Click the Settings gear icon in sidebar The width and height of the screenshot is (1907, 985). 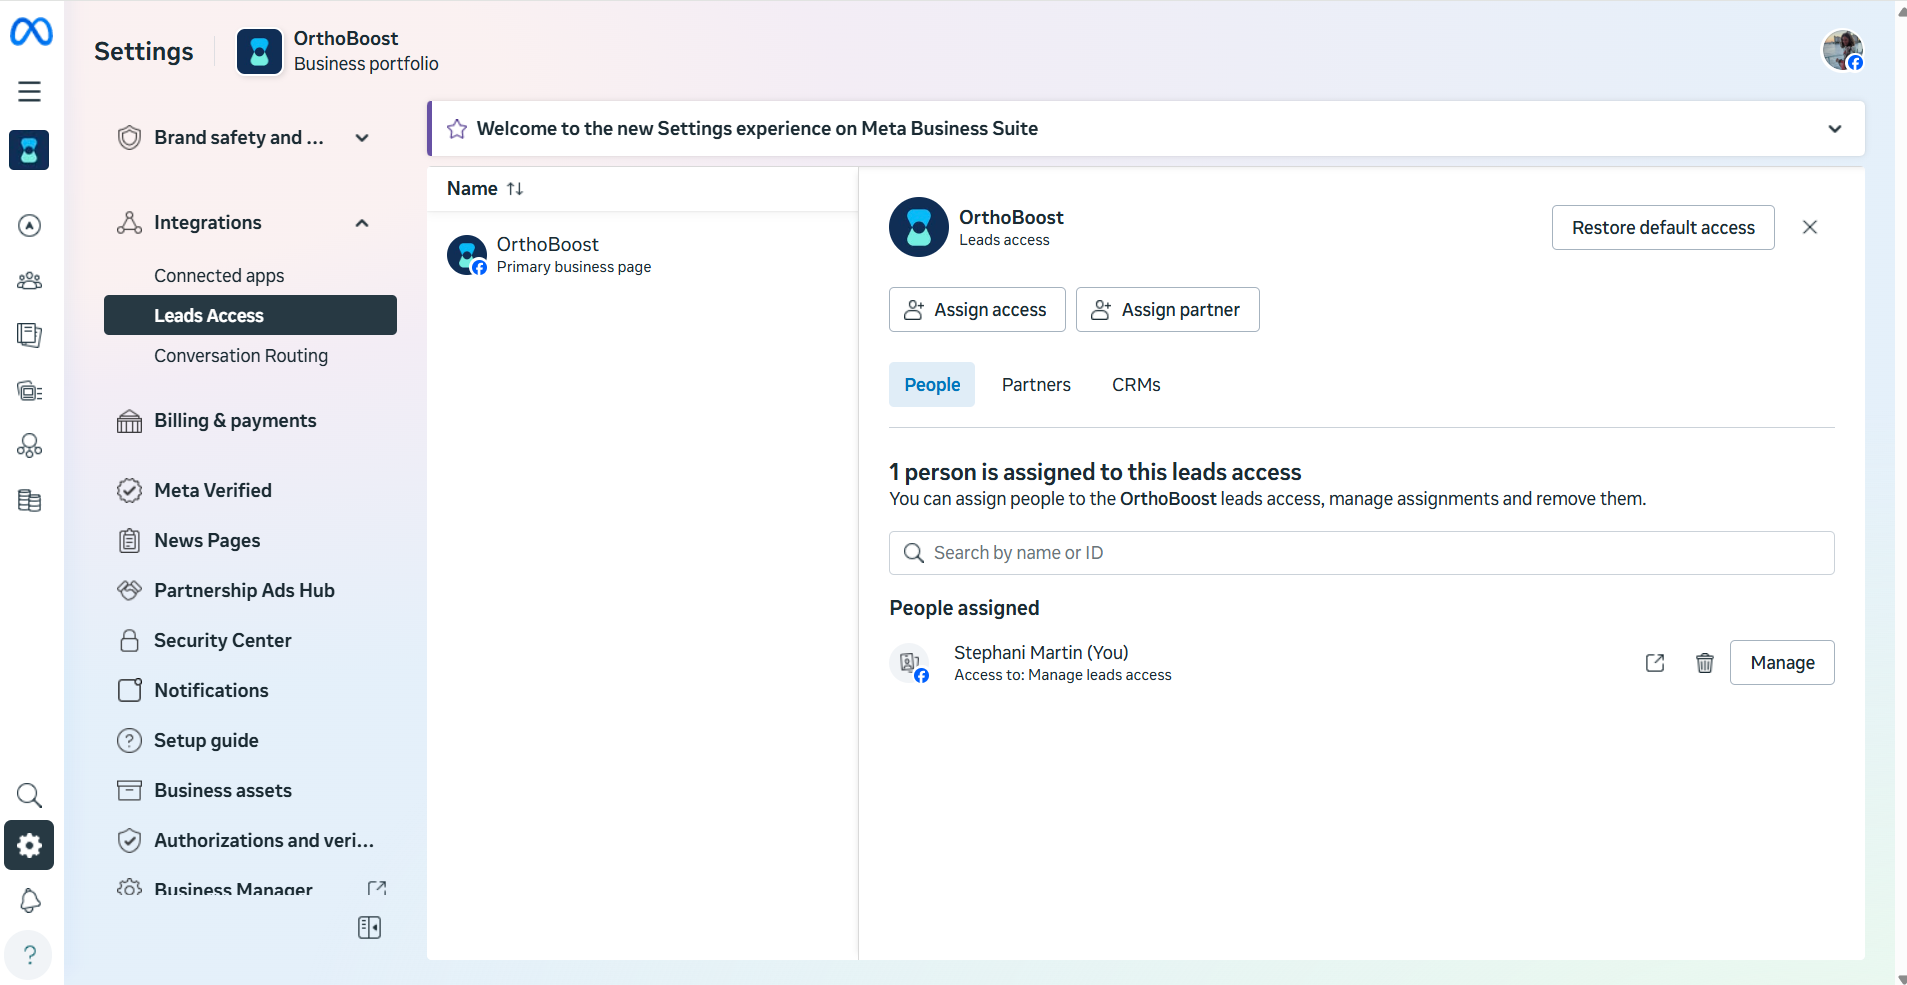[29, 845]
